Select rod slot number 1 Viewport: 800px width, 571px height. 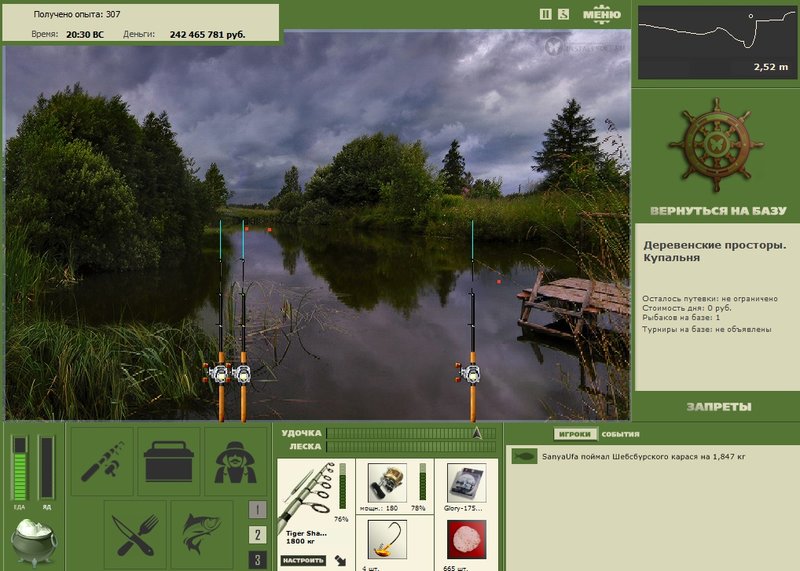coord(257,509)
